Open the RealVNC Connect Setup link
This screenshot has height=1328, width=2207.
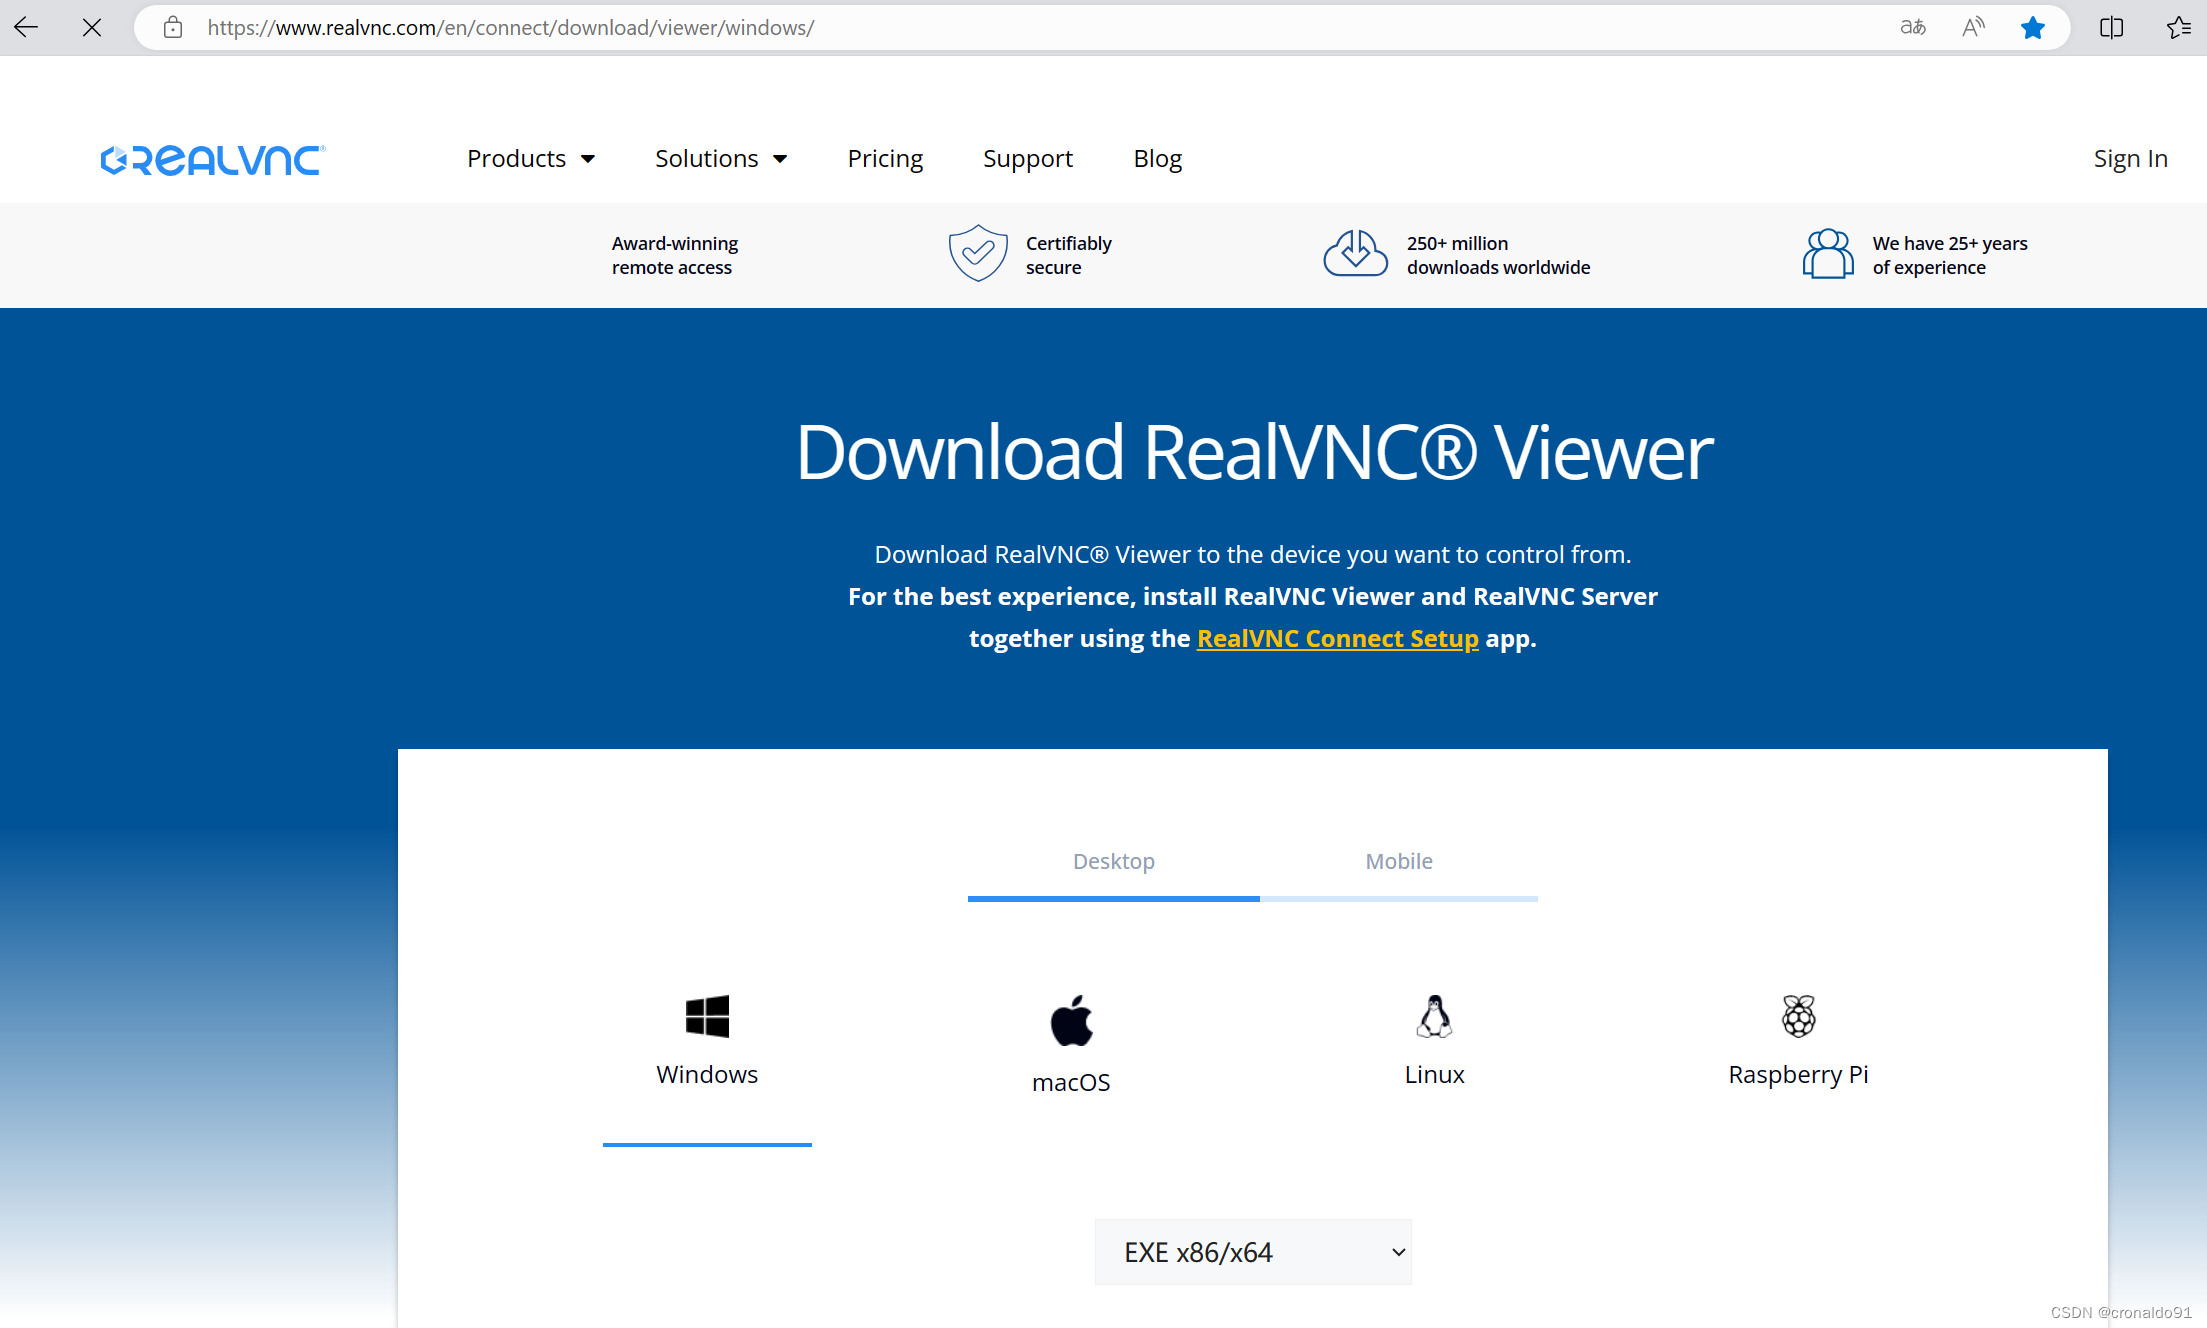(1337, 638)
